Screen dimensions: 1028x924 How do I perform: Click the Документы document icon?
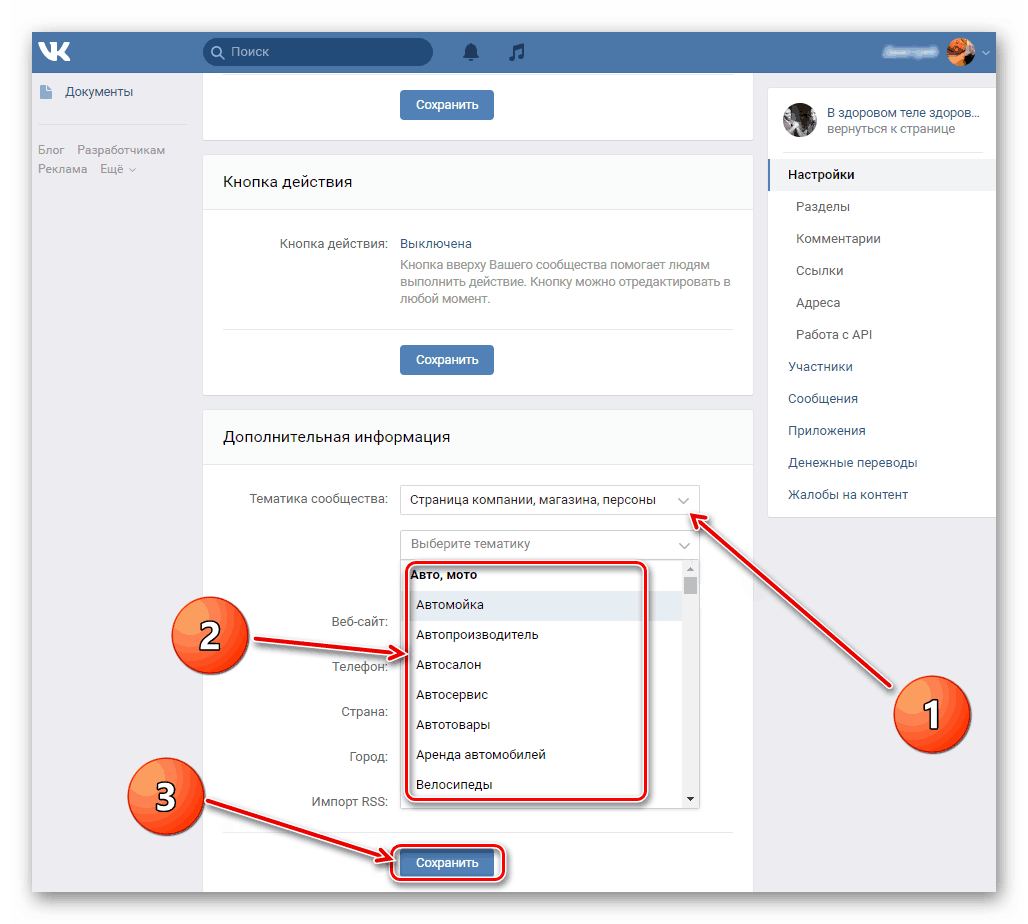pyautogui.click(x=46, y=92)
